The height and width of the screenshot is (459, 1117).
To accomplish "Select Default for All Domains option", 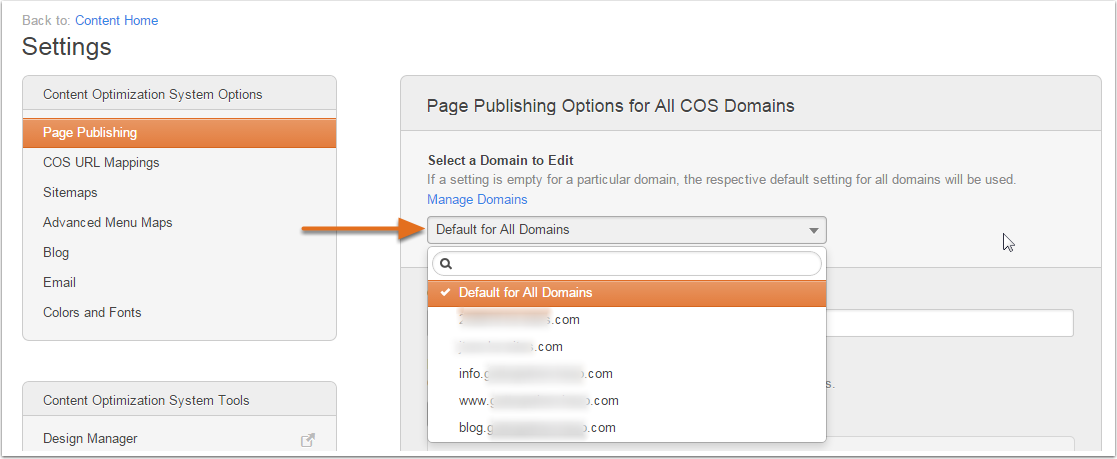I will [627, 293].
